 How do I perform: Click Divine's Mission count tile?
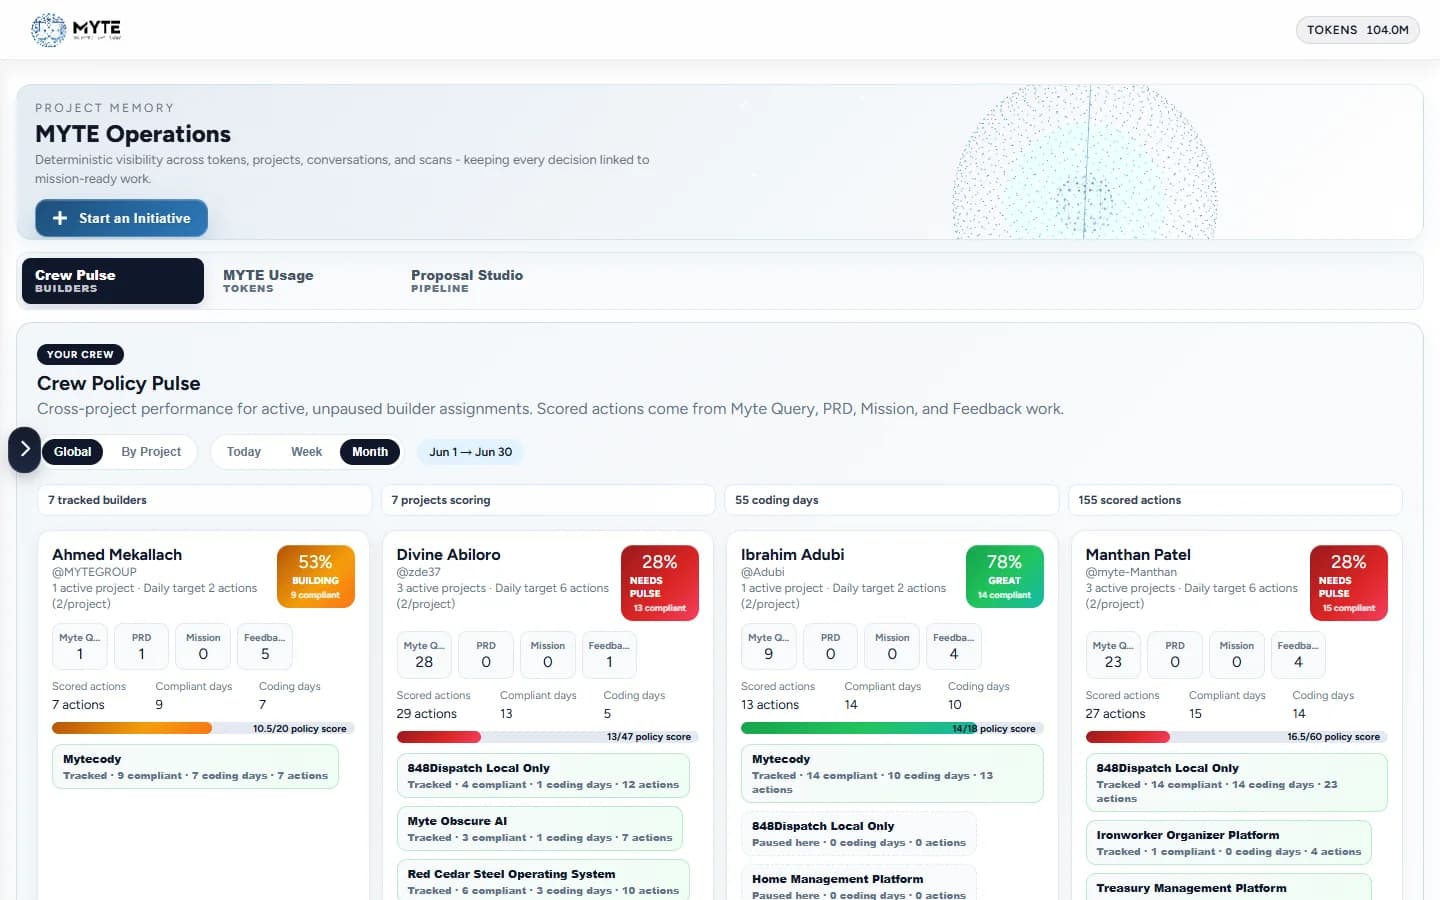(x=547, y=655)
